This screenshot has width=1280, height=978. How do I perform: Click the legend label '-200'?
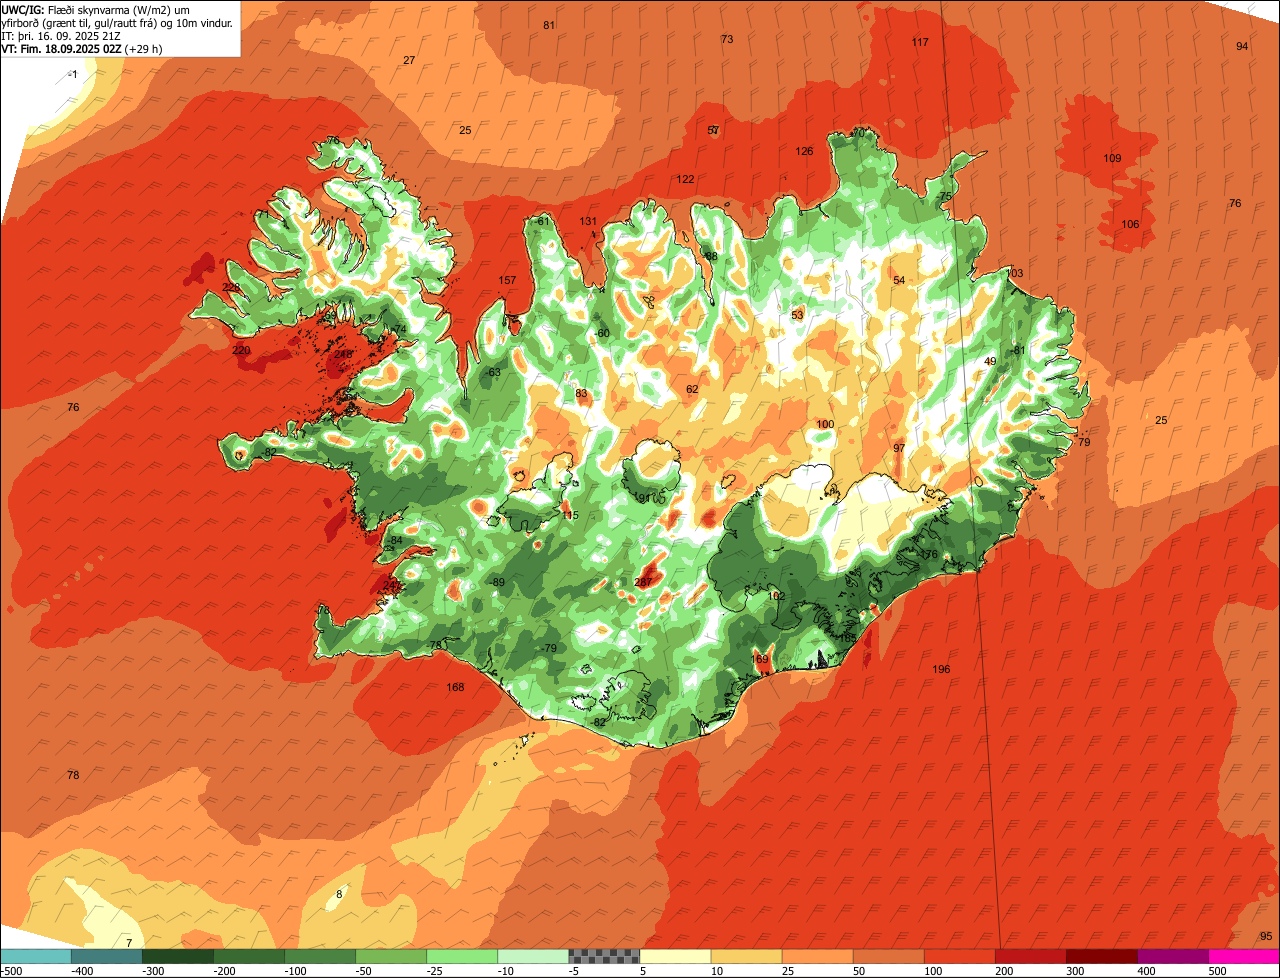(x=225, y=971)
